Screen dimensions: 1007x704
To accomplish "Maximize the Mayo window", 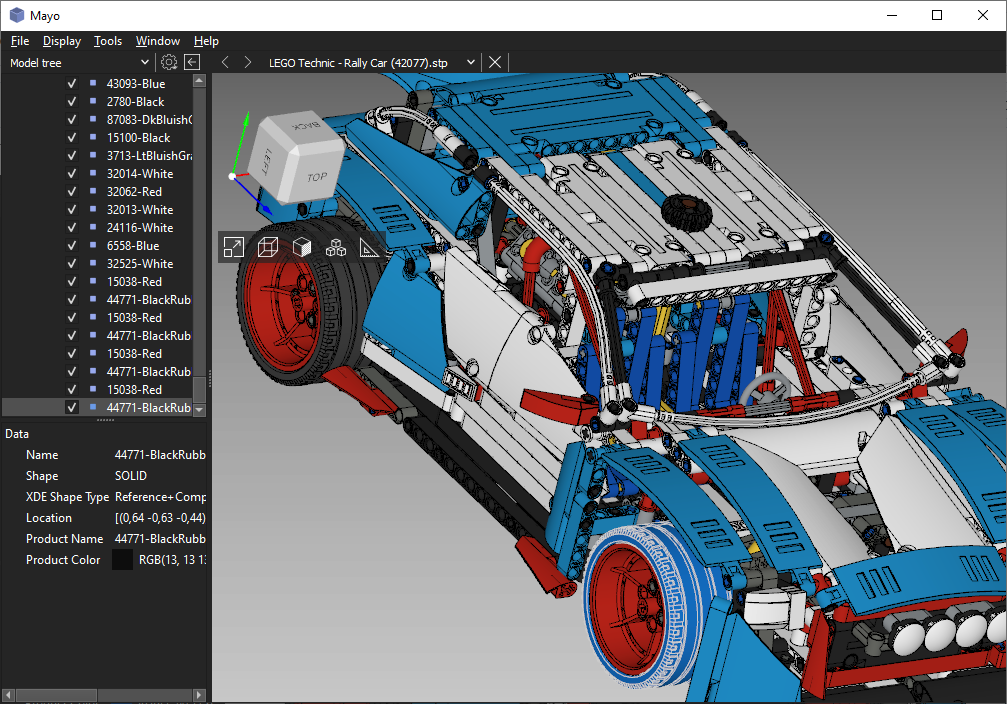I will (x=937, y=15).
